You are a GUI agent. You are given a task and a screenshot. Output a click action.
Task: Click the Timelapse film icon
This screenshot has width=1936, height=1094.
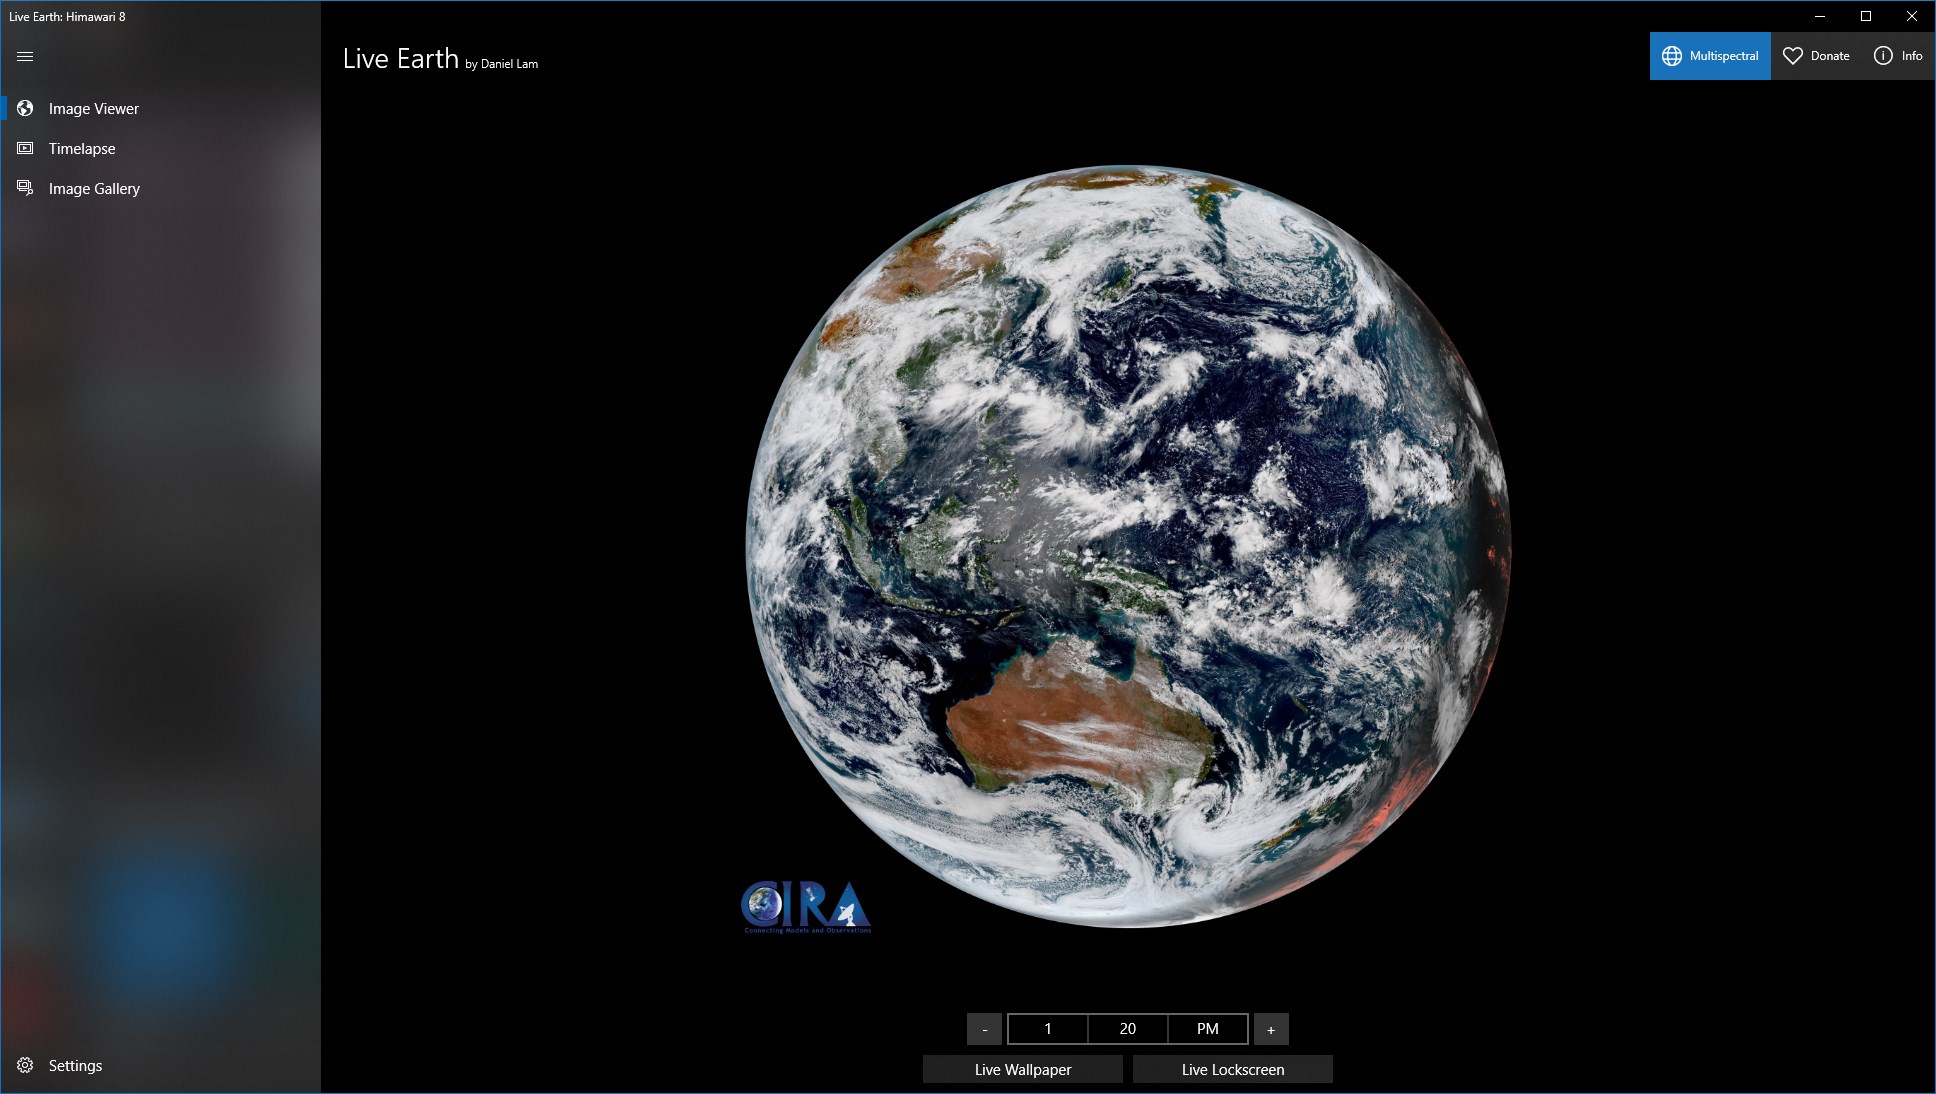click(25, 148)
